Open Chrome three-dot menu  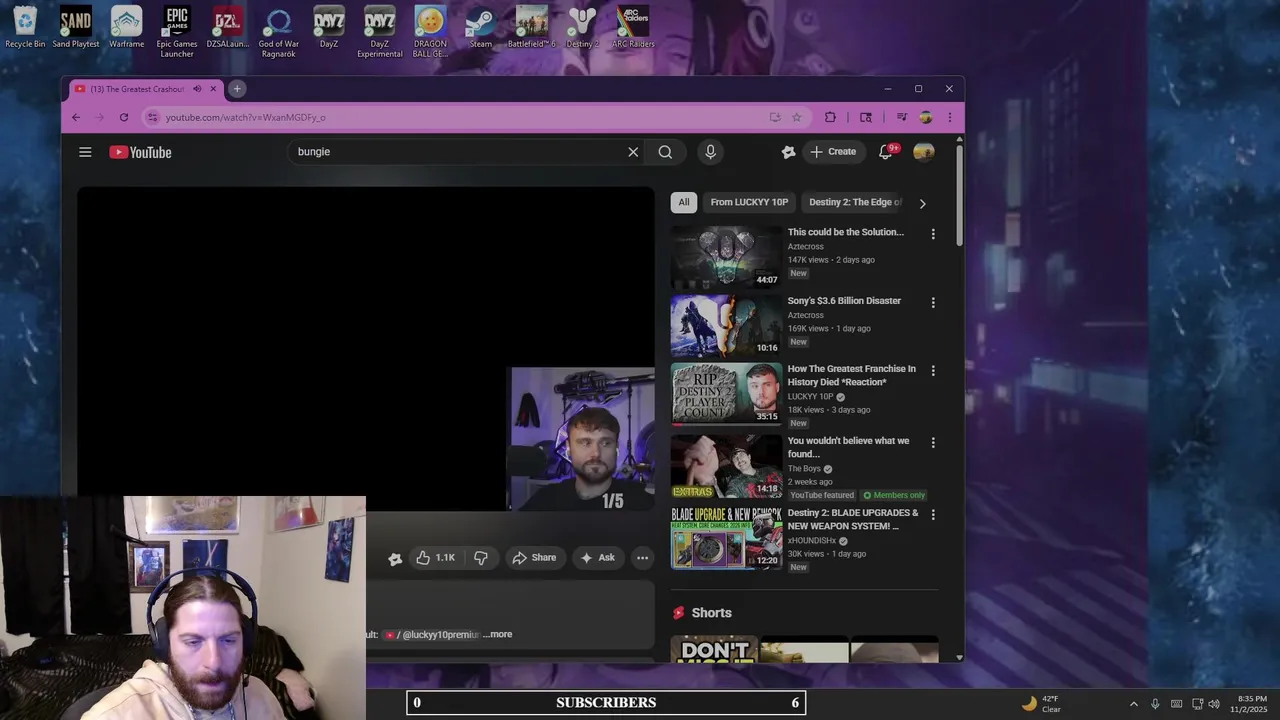pos(949,117)
